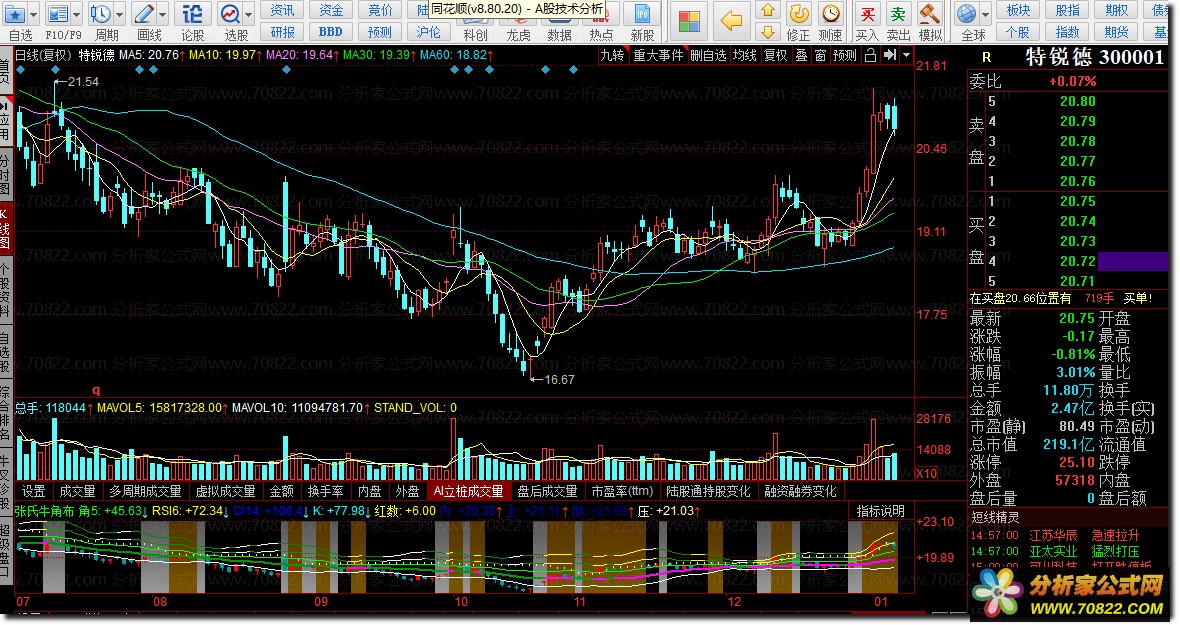Toggle the 九转 indicator

[x=613, y=55]
